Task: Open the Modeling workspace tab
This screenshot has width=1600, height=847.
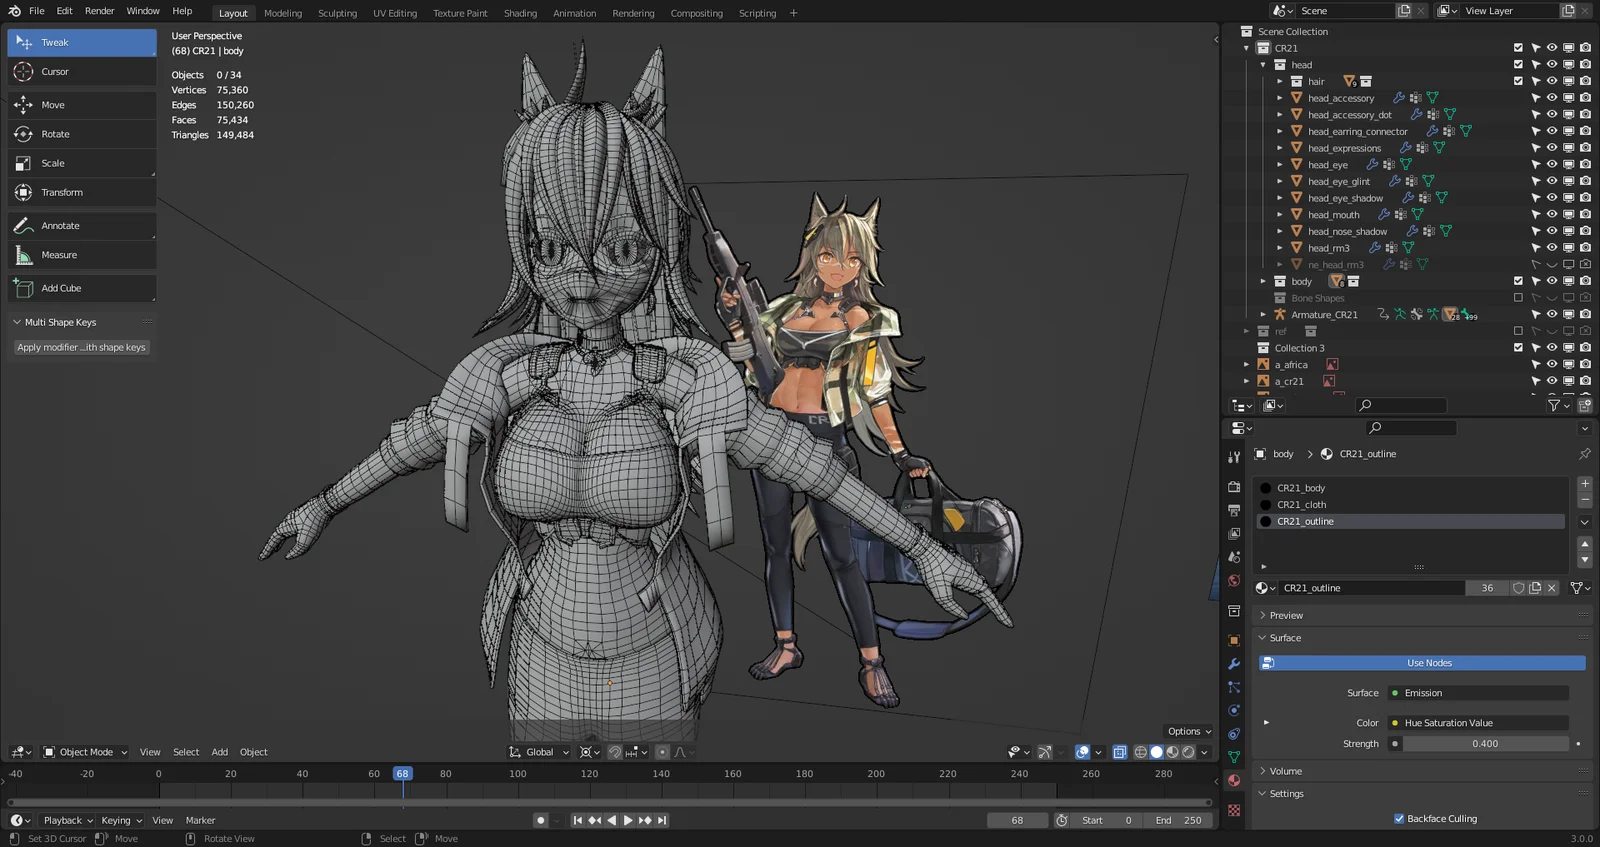Action: (x=283, y=13)
